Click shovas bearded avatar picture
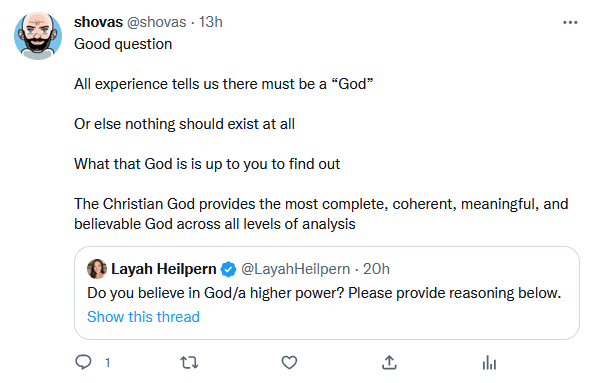Screen dimensions: 594x383 (38, 36)
